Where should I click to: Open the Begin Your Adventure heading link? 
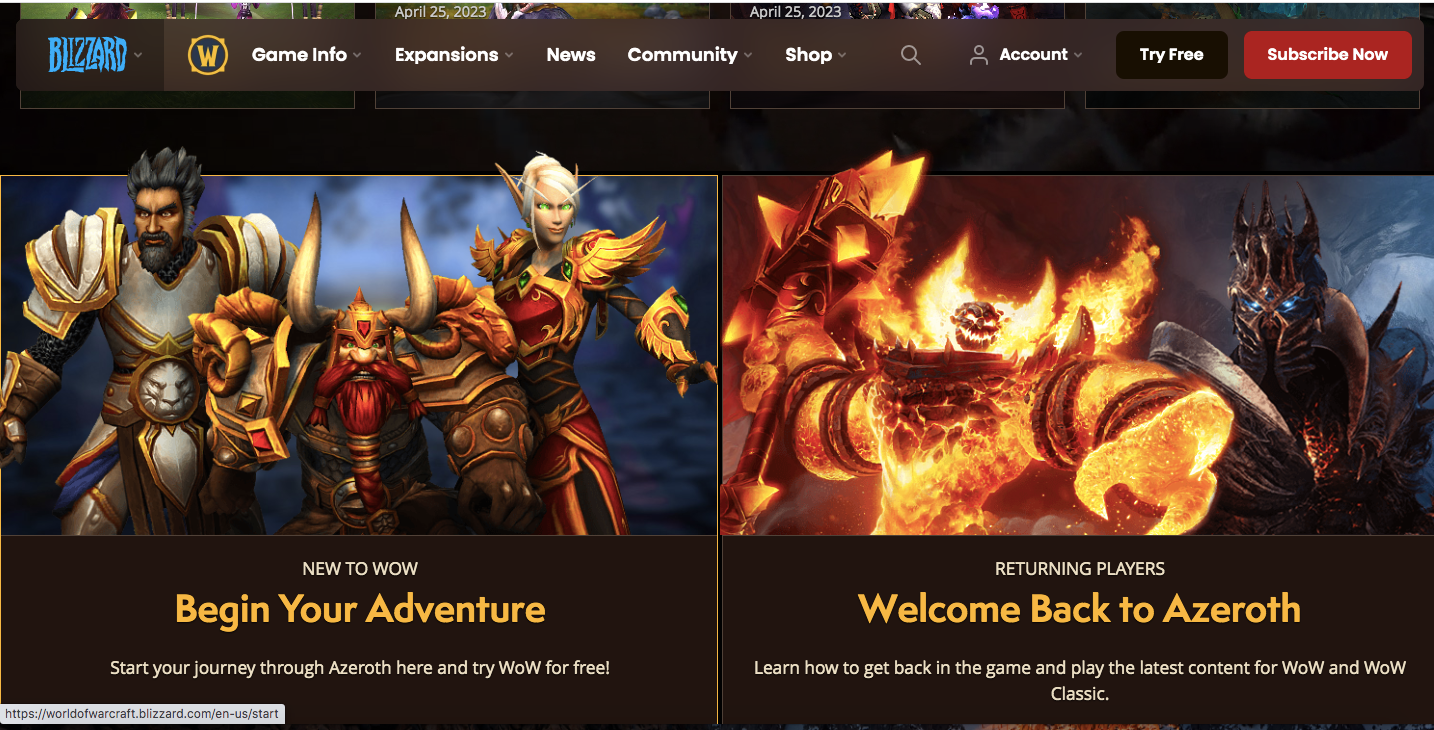pyautogui.click(x=360, y=608)
